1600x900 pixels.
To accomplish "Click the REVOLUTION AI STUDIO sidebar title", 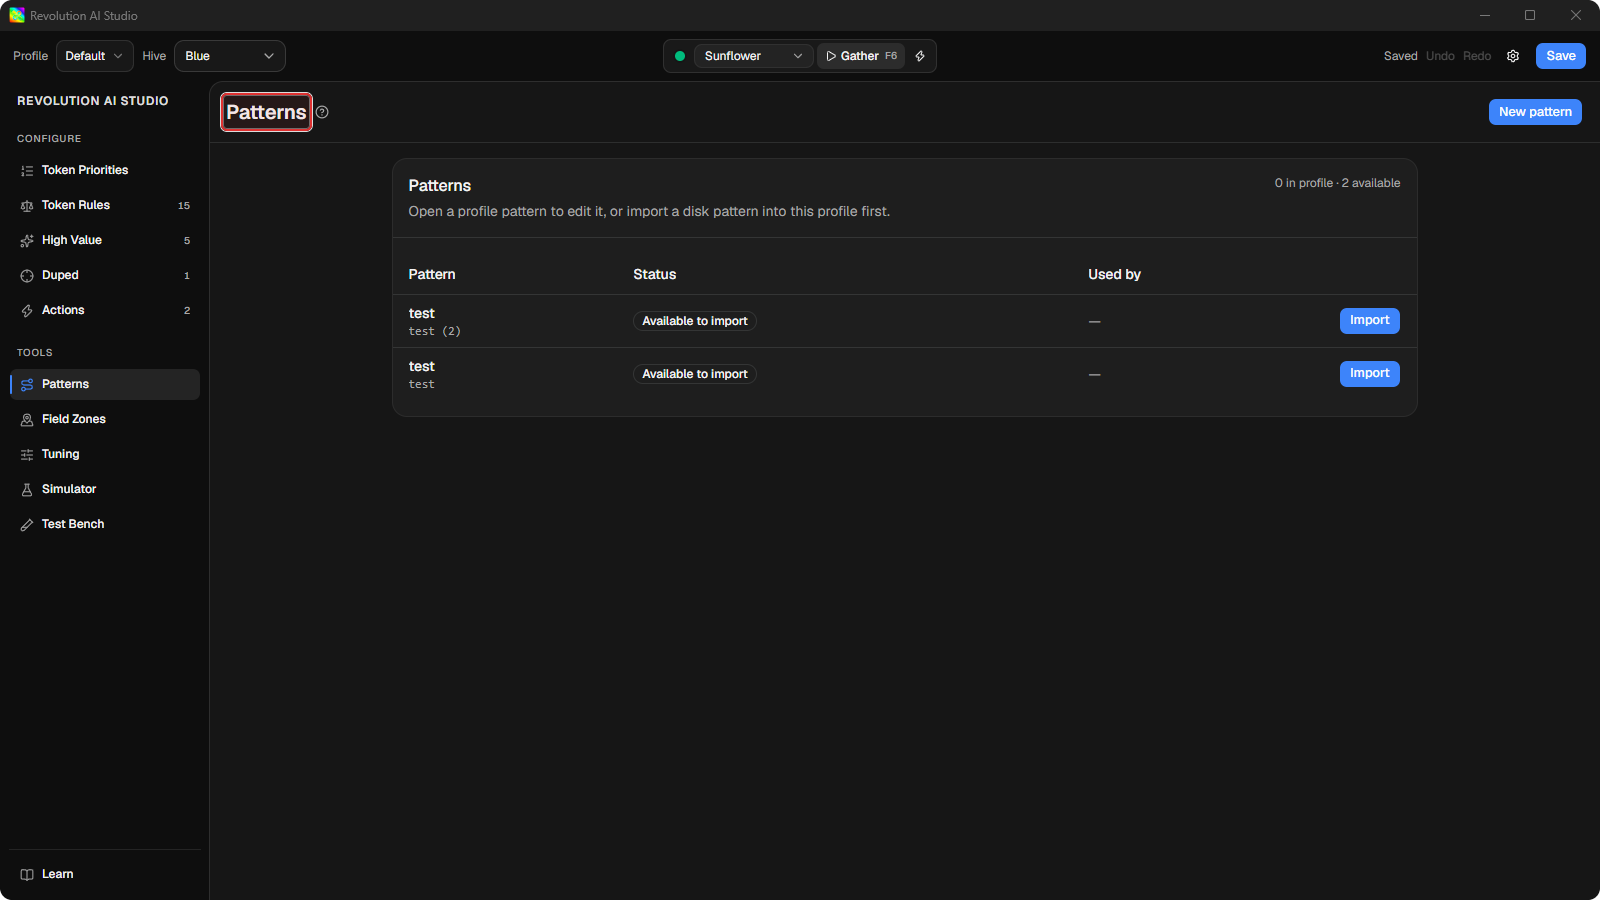I will (93, 101).
